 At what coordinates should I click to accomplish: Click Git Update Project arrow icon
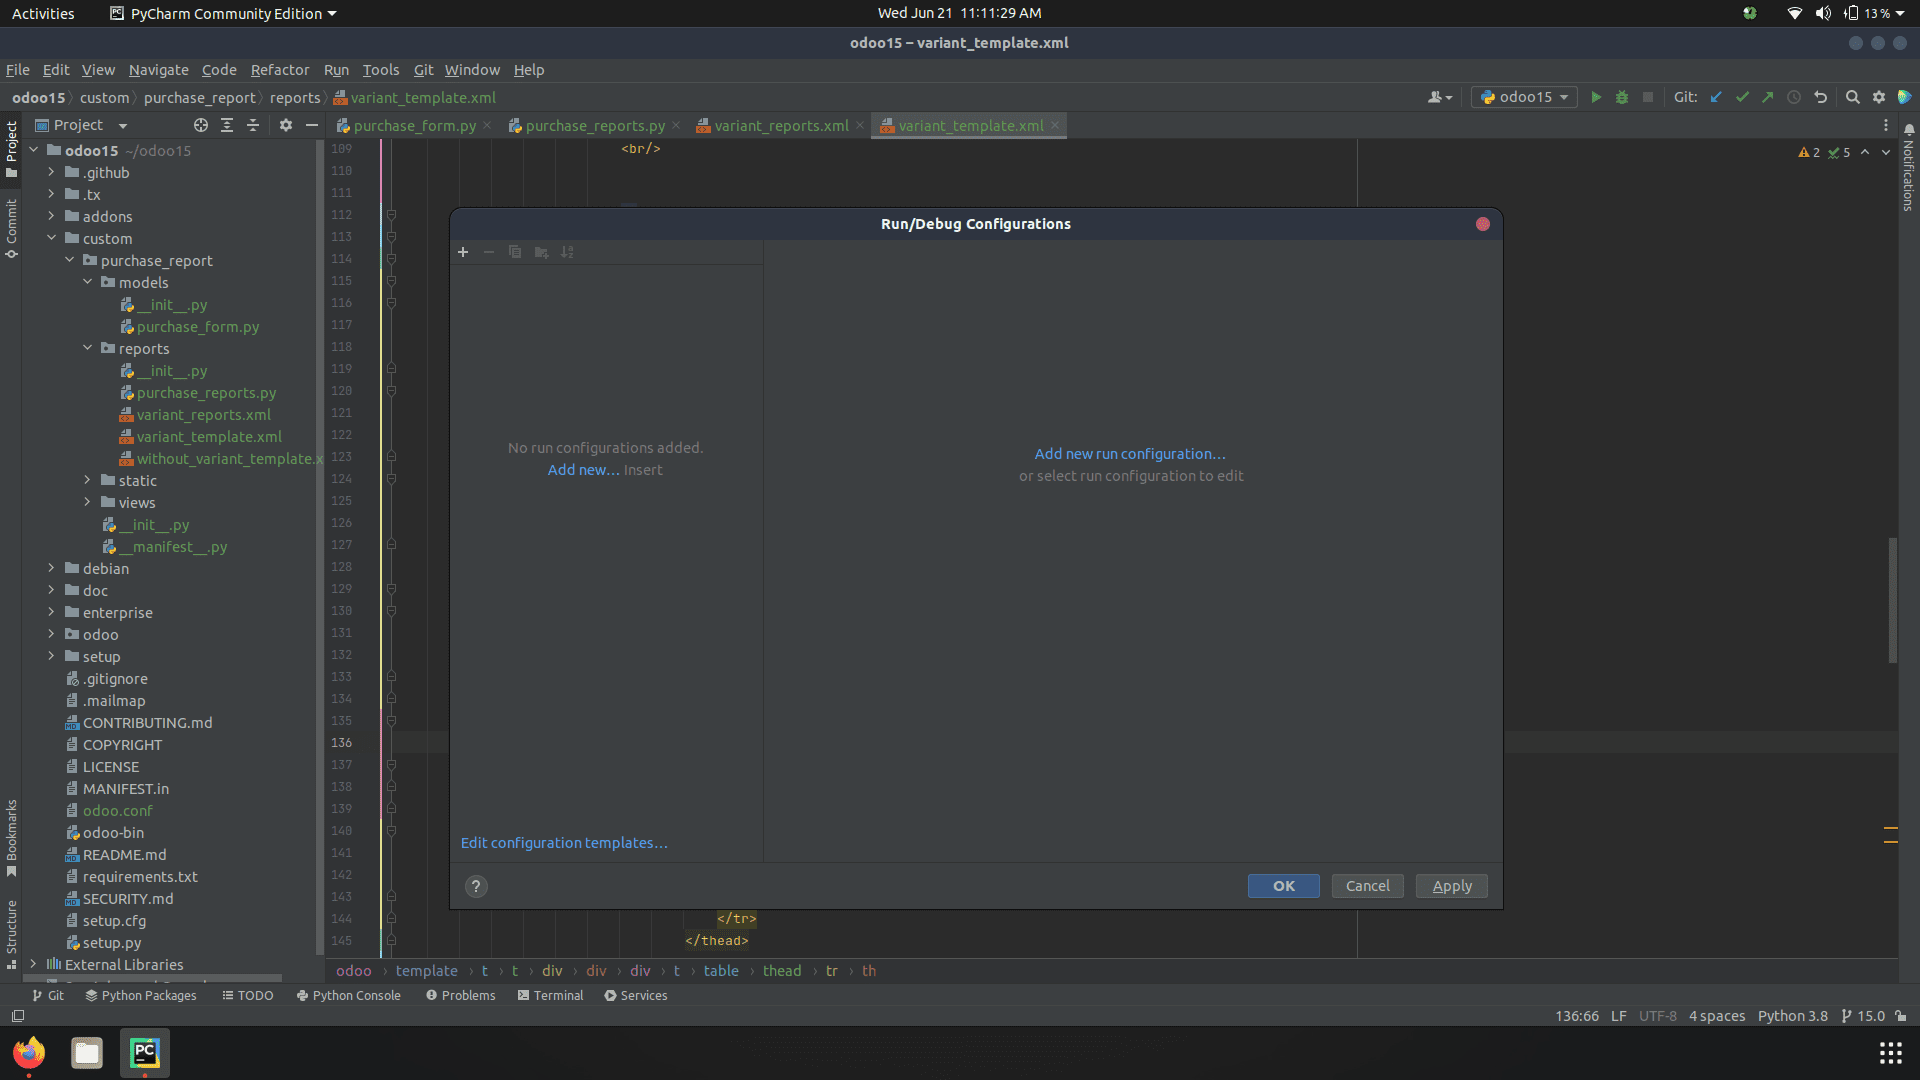coord(1716,97)
